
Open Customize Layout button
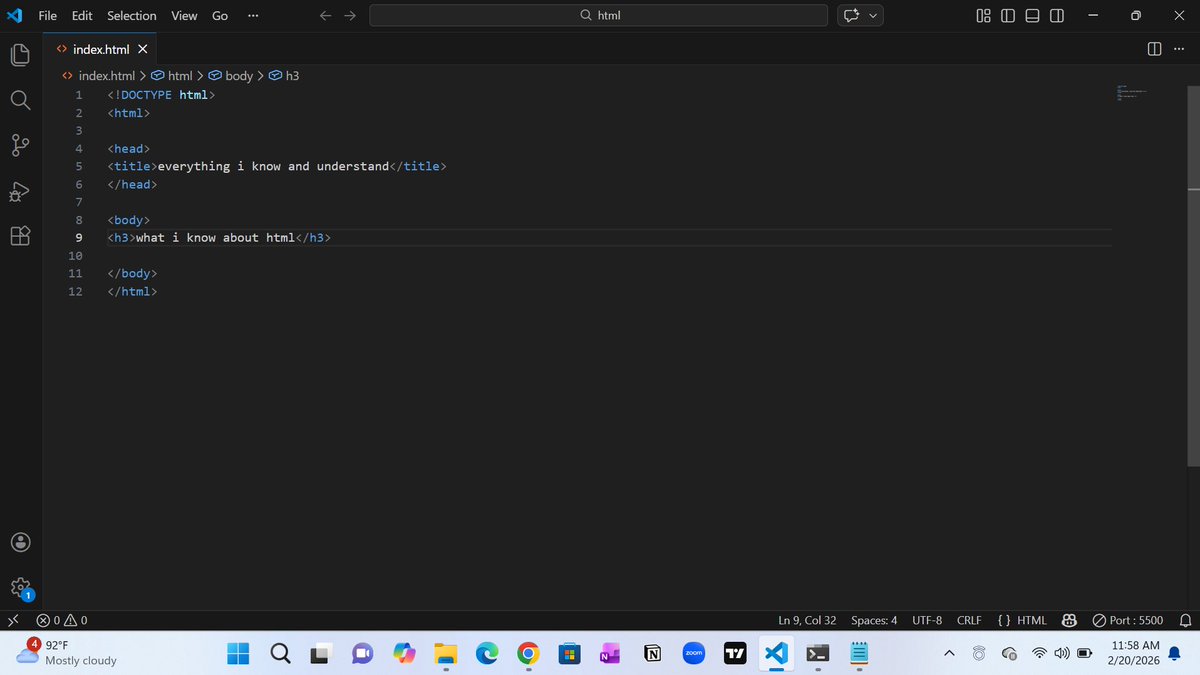point(983,16)
